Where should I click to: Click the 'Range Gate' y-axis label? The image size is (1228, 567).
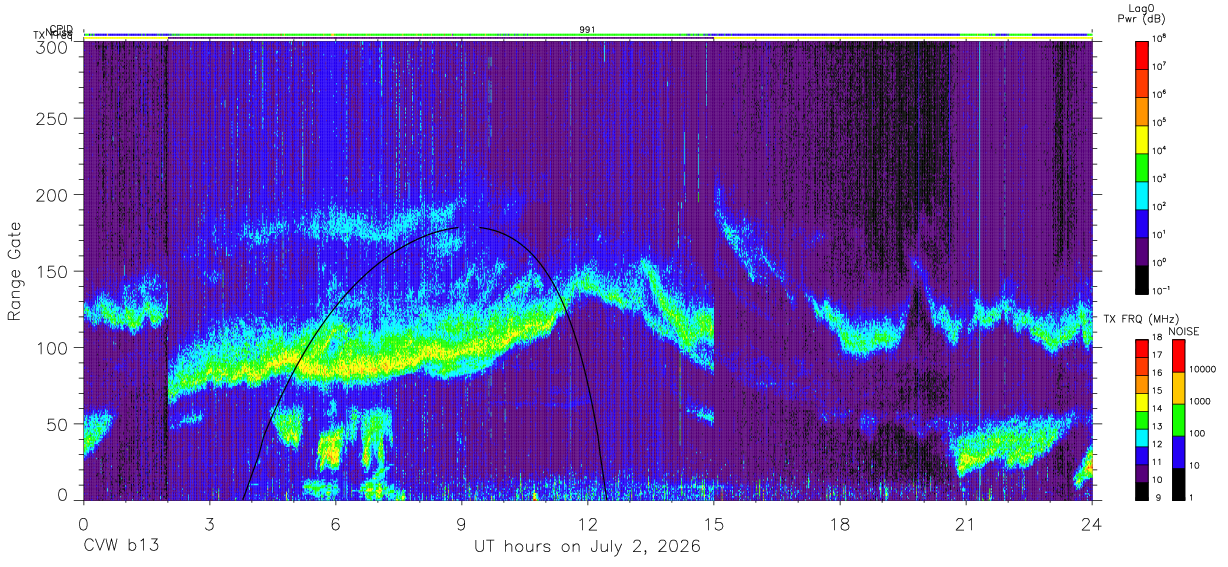point(15,271)
